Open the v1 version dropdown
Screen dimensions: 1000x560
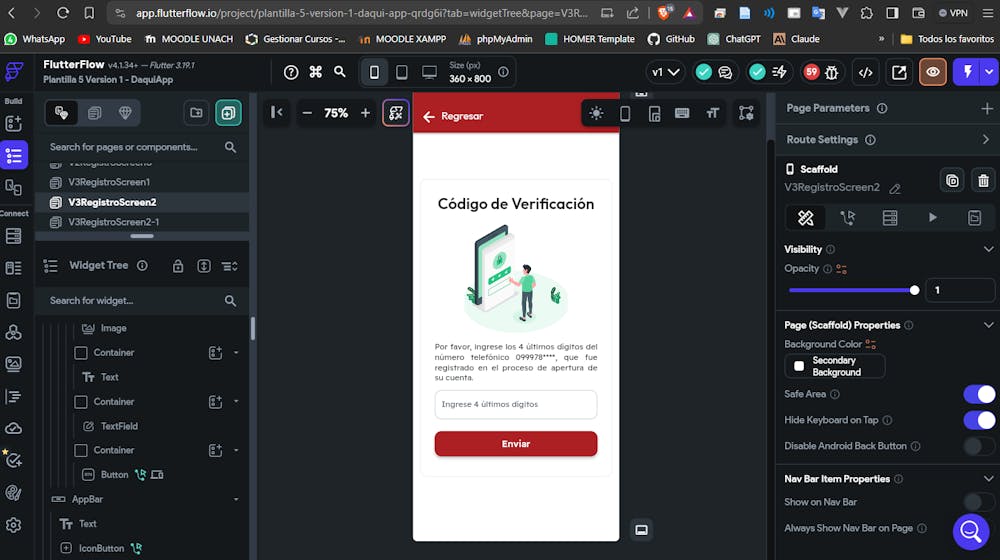(x=665, y=72)
